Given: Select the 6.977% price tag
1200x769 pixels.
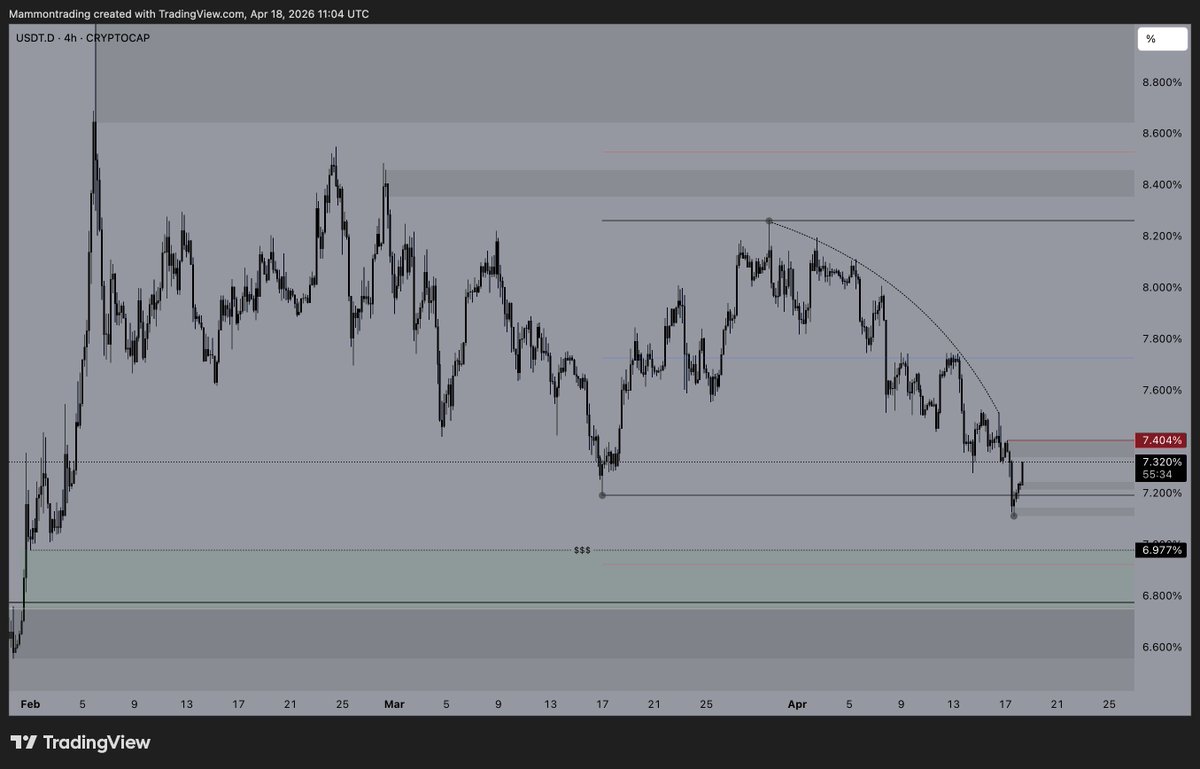Looking at the screenshot, I should click(1161, 550).
